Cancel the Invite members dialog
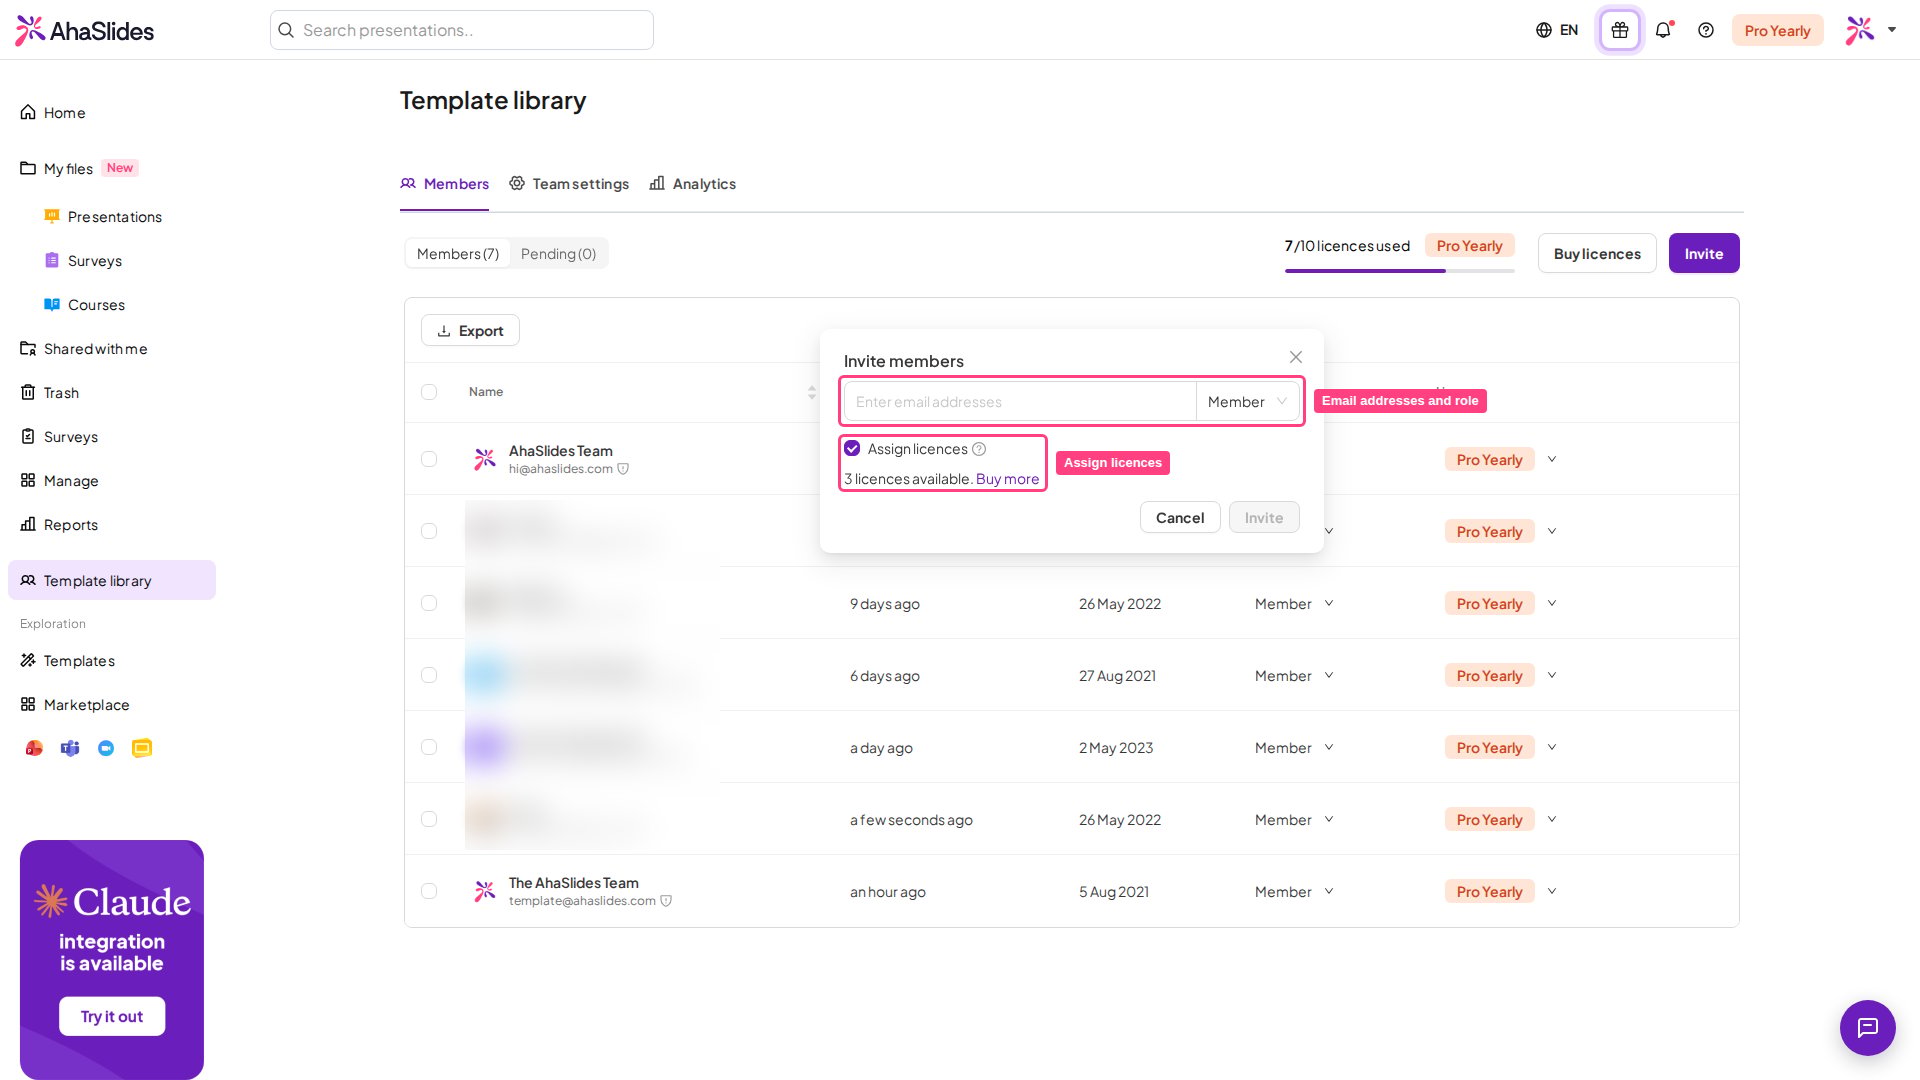 point(1180,517)
